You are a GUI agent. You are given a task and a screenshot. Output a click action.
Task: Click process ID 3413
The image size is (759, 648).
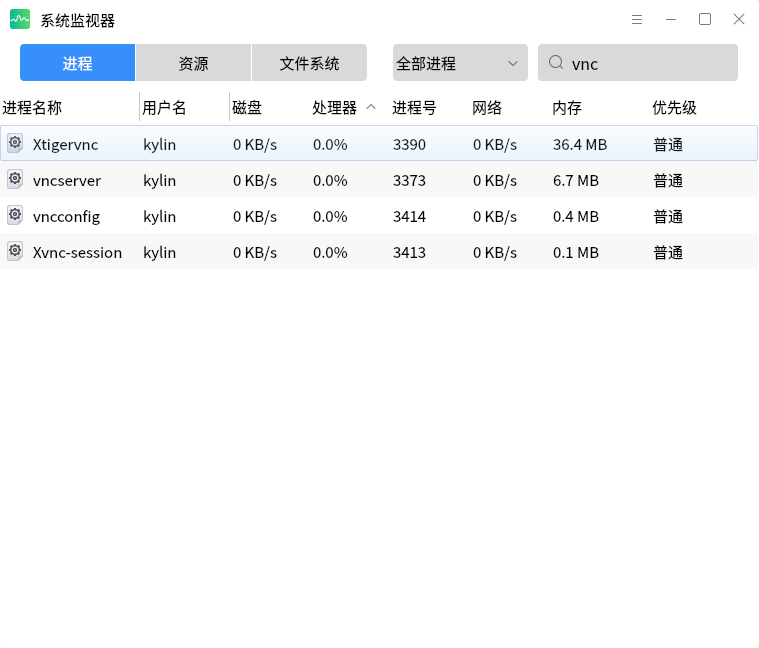tap(410, 253)
